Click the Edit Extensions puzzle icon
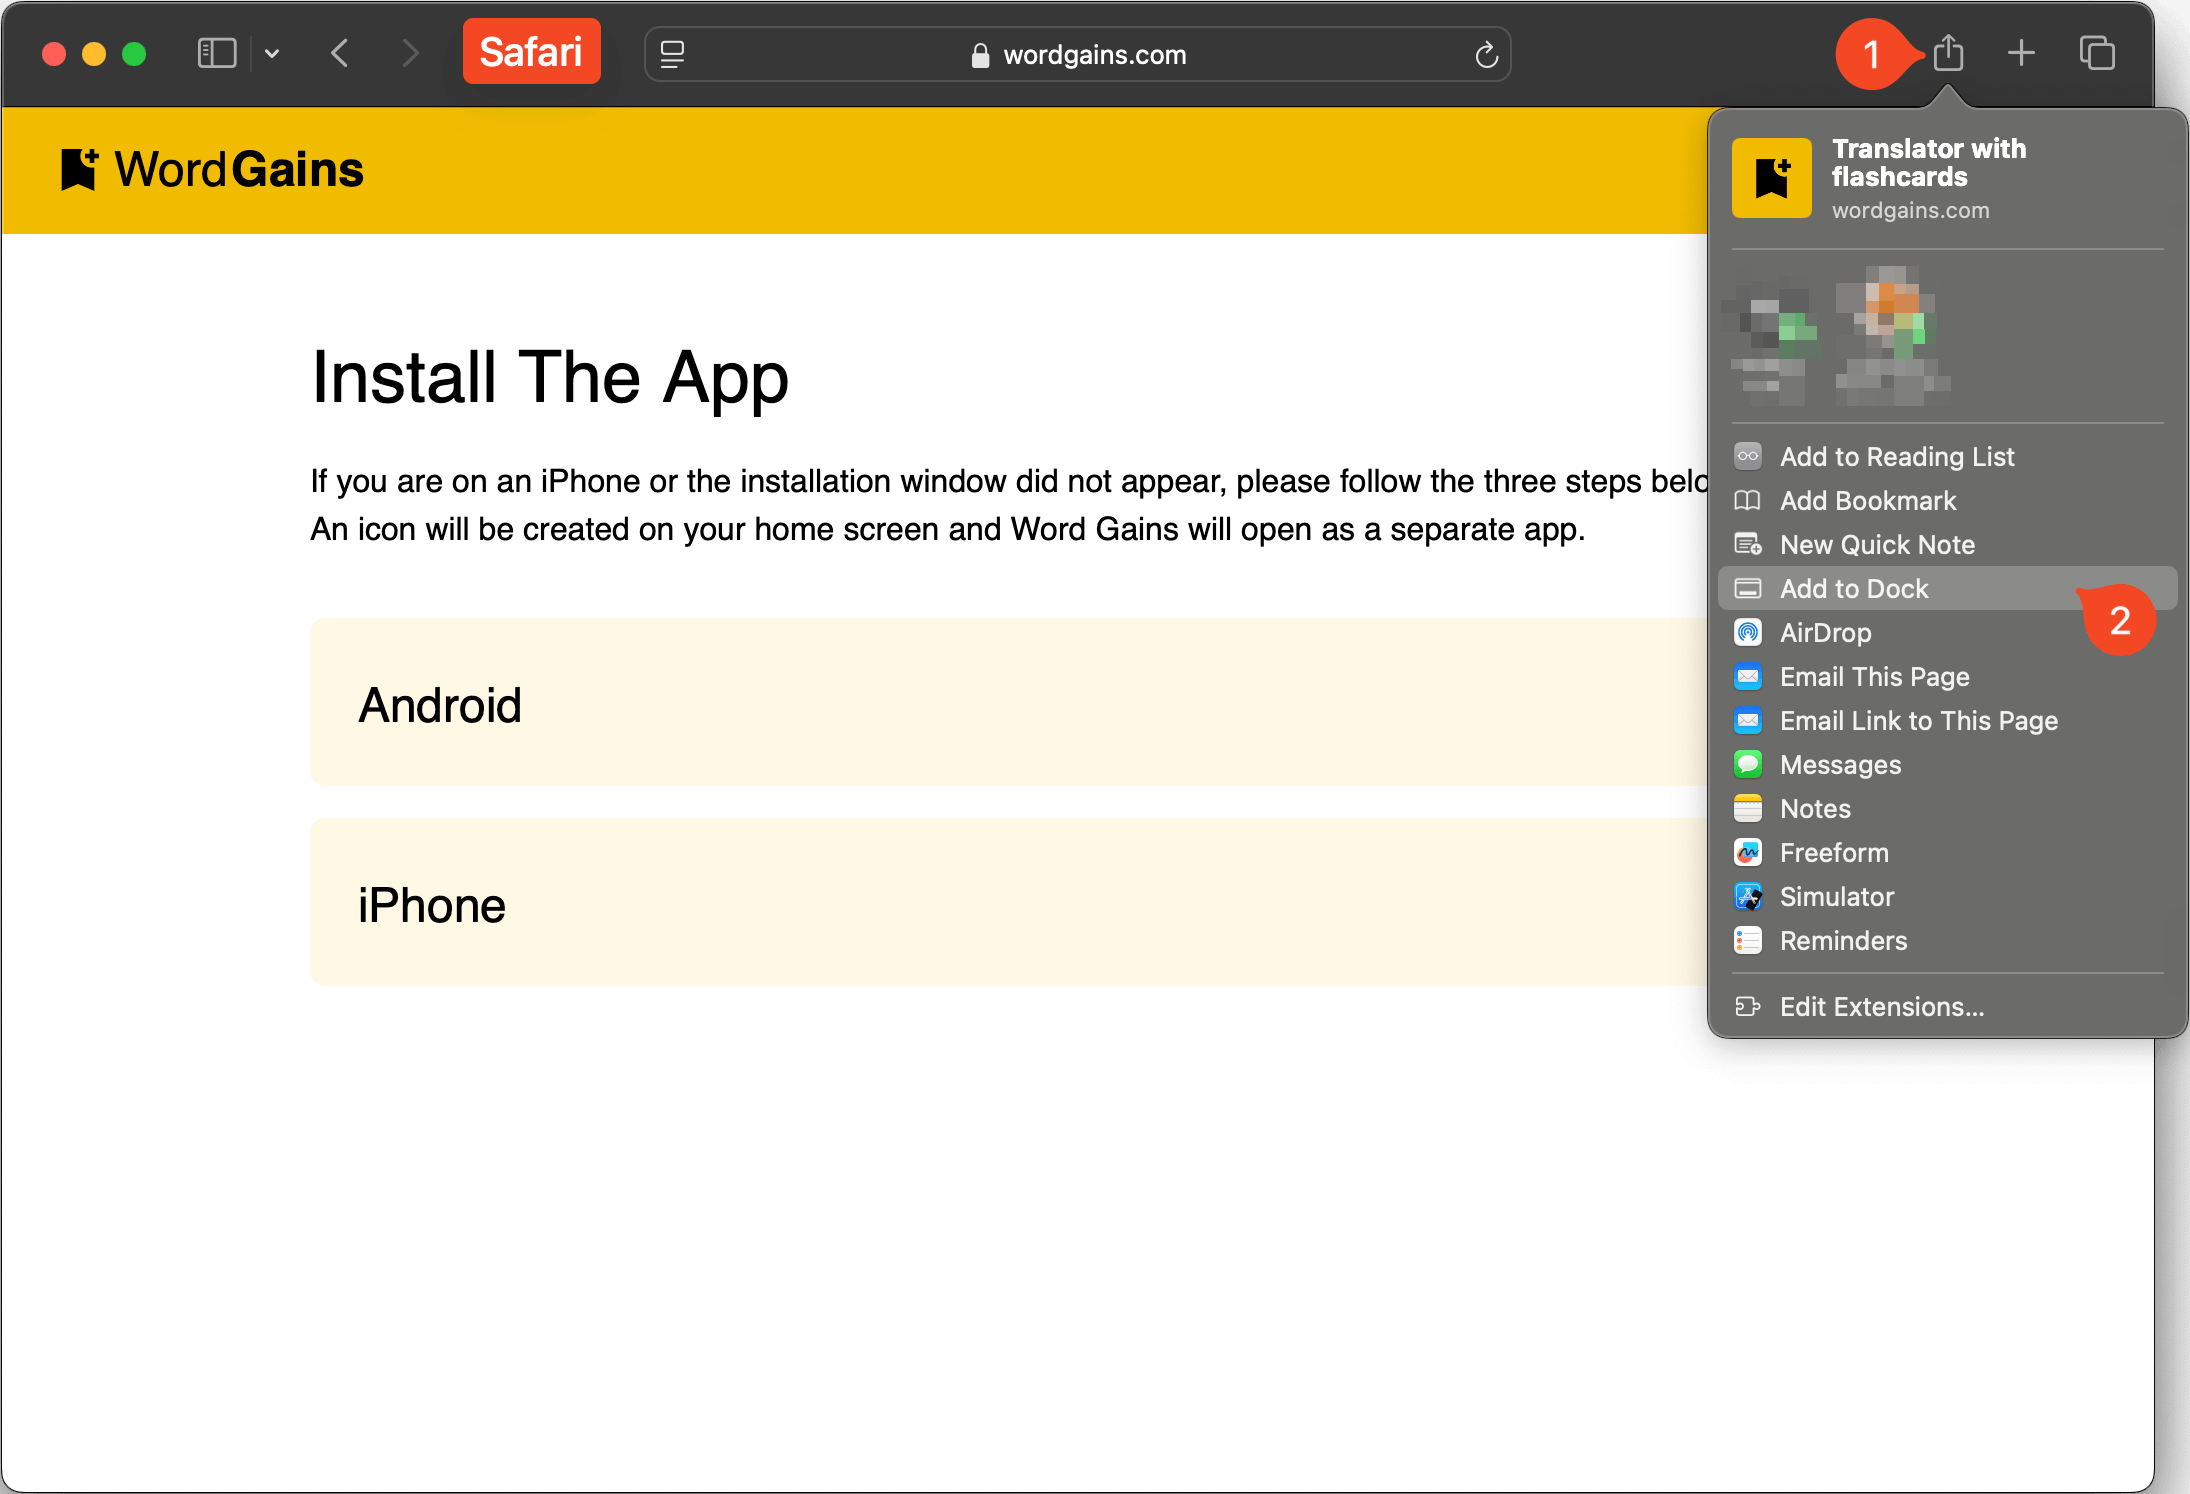Screen dimensions: 2190x1494 coord(1747,1006)
